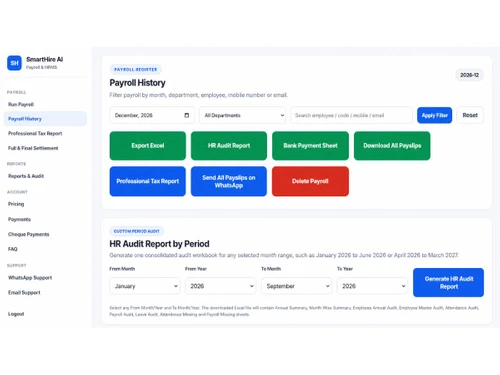Focus the search employee input field
Screen dimensions: 500x375
351,115
